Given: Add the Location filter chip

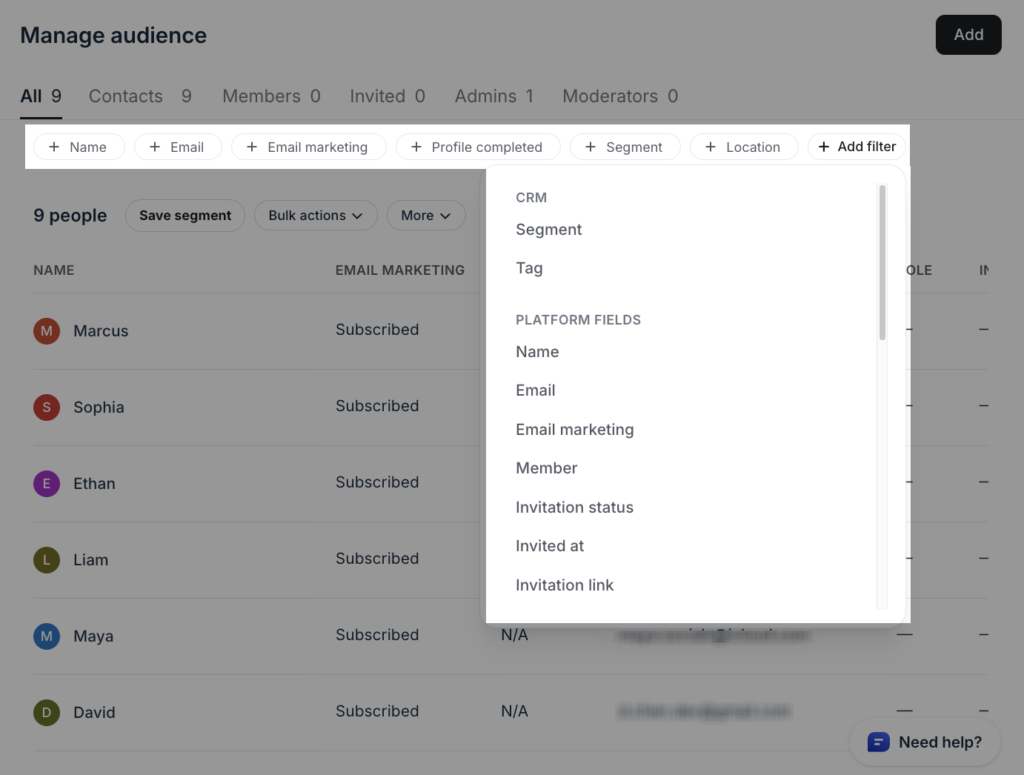Looking at the screenshot, I should coord(744,147).
